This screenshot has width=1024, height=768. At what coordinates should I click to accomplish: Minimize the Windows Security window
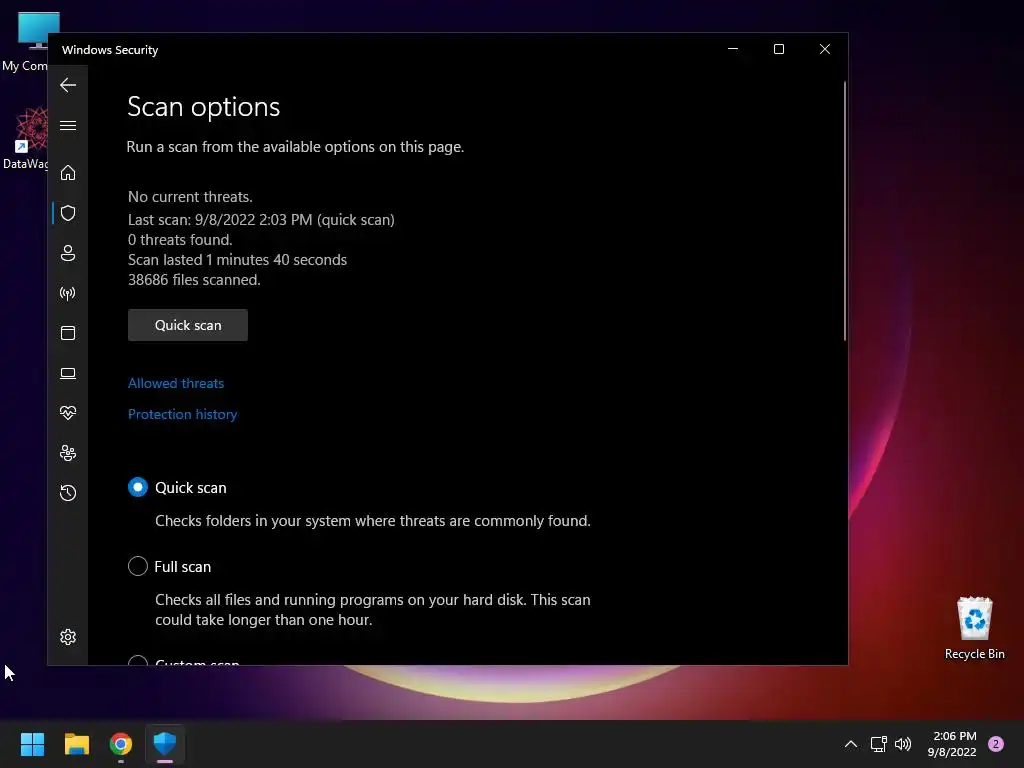(x=733, y=49)
